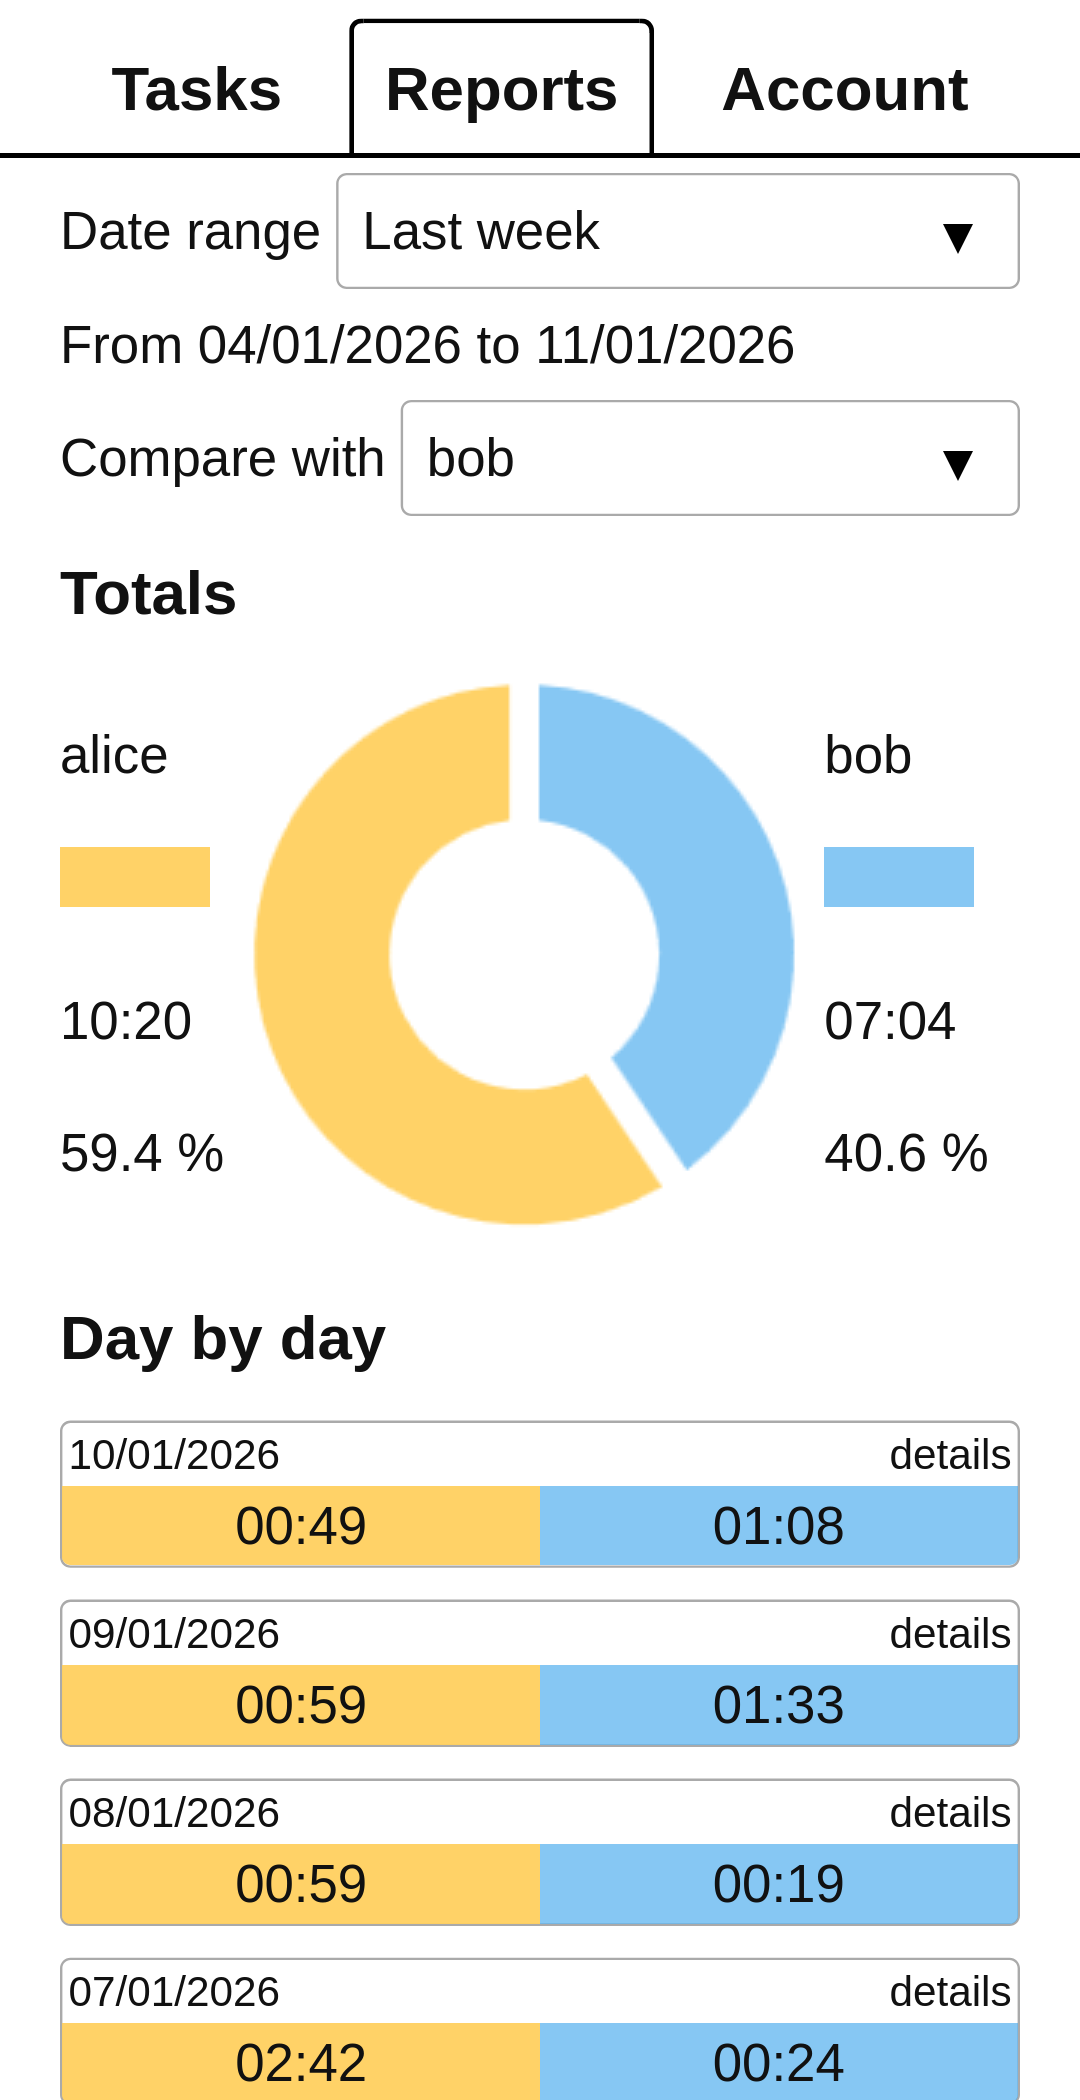Screen dimensions: 1080x2100
Task: Click alice's 00:49 bar on 10/01/2026
Action: [x=301, y=1526]
